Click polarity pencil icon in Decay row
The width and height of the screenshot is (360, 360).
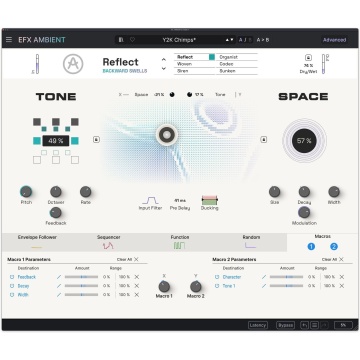click(59, 286)
